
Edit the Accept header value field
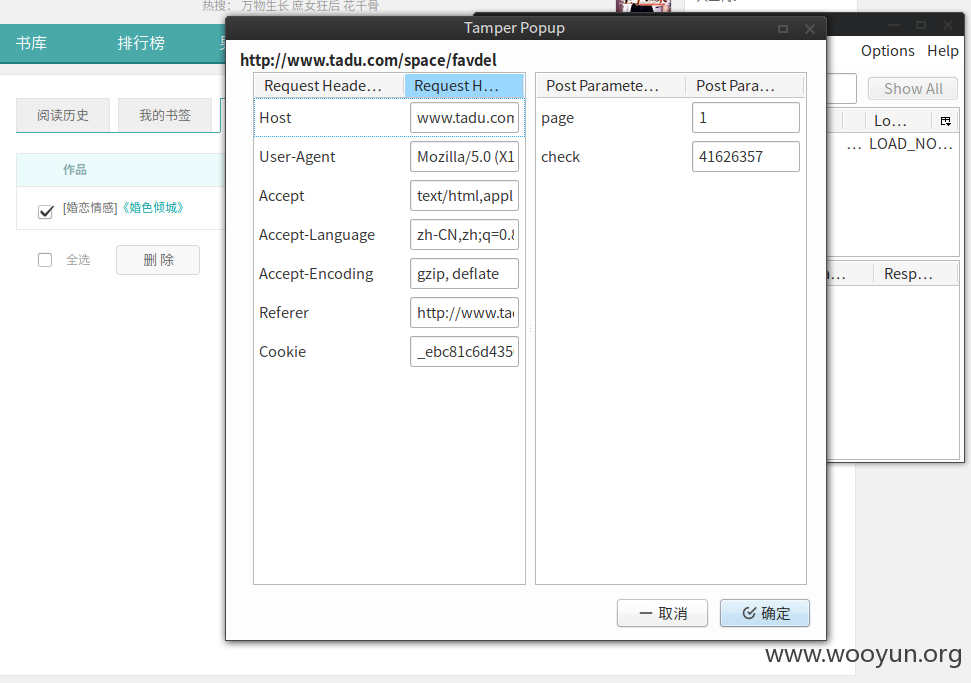coord(464,196)
